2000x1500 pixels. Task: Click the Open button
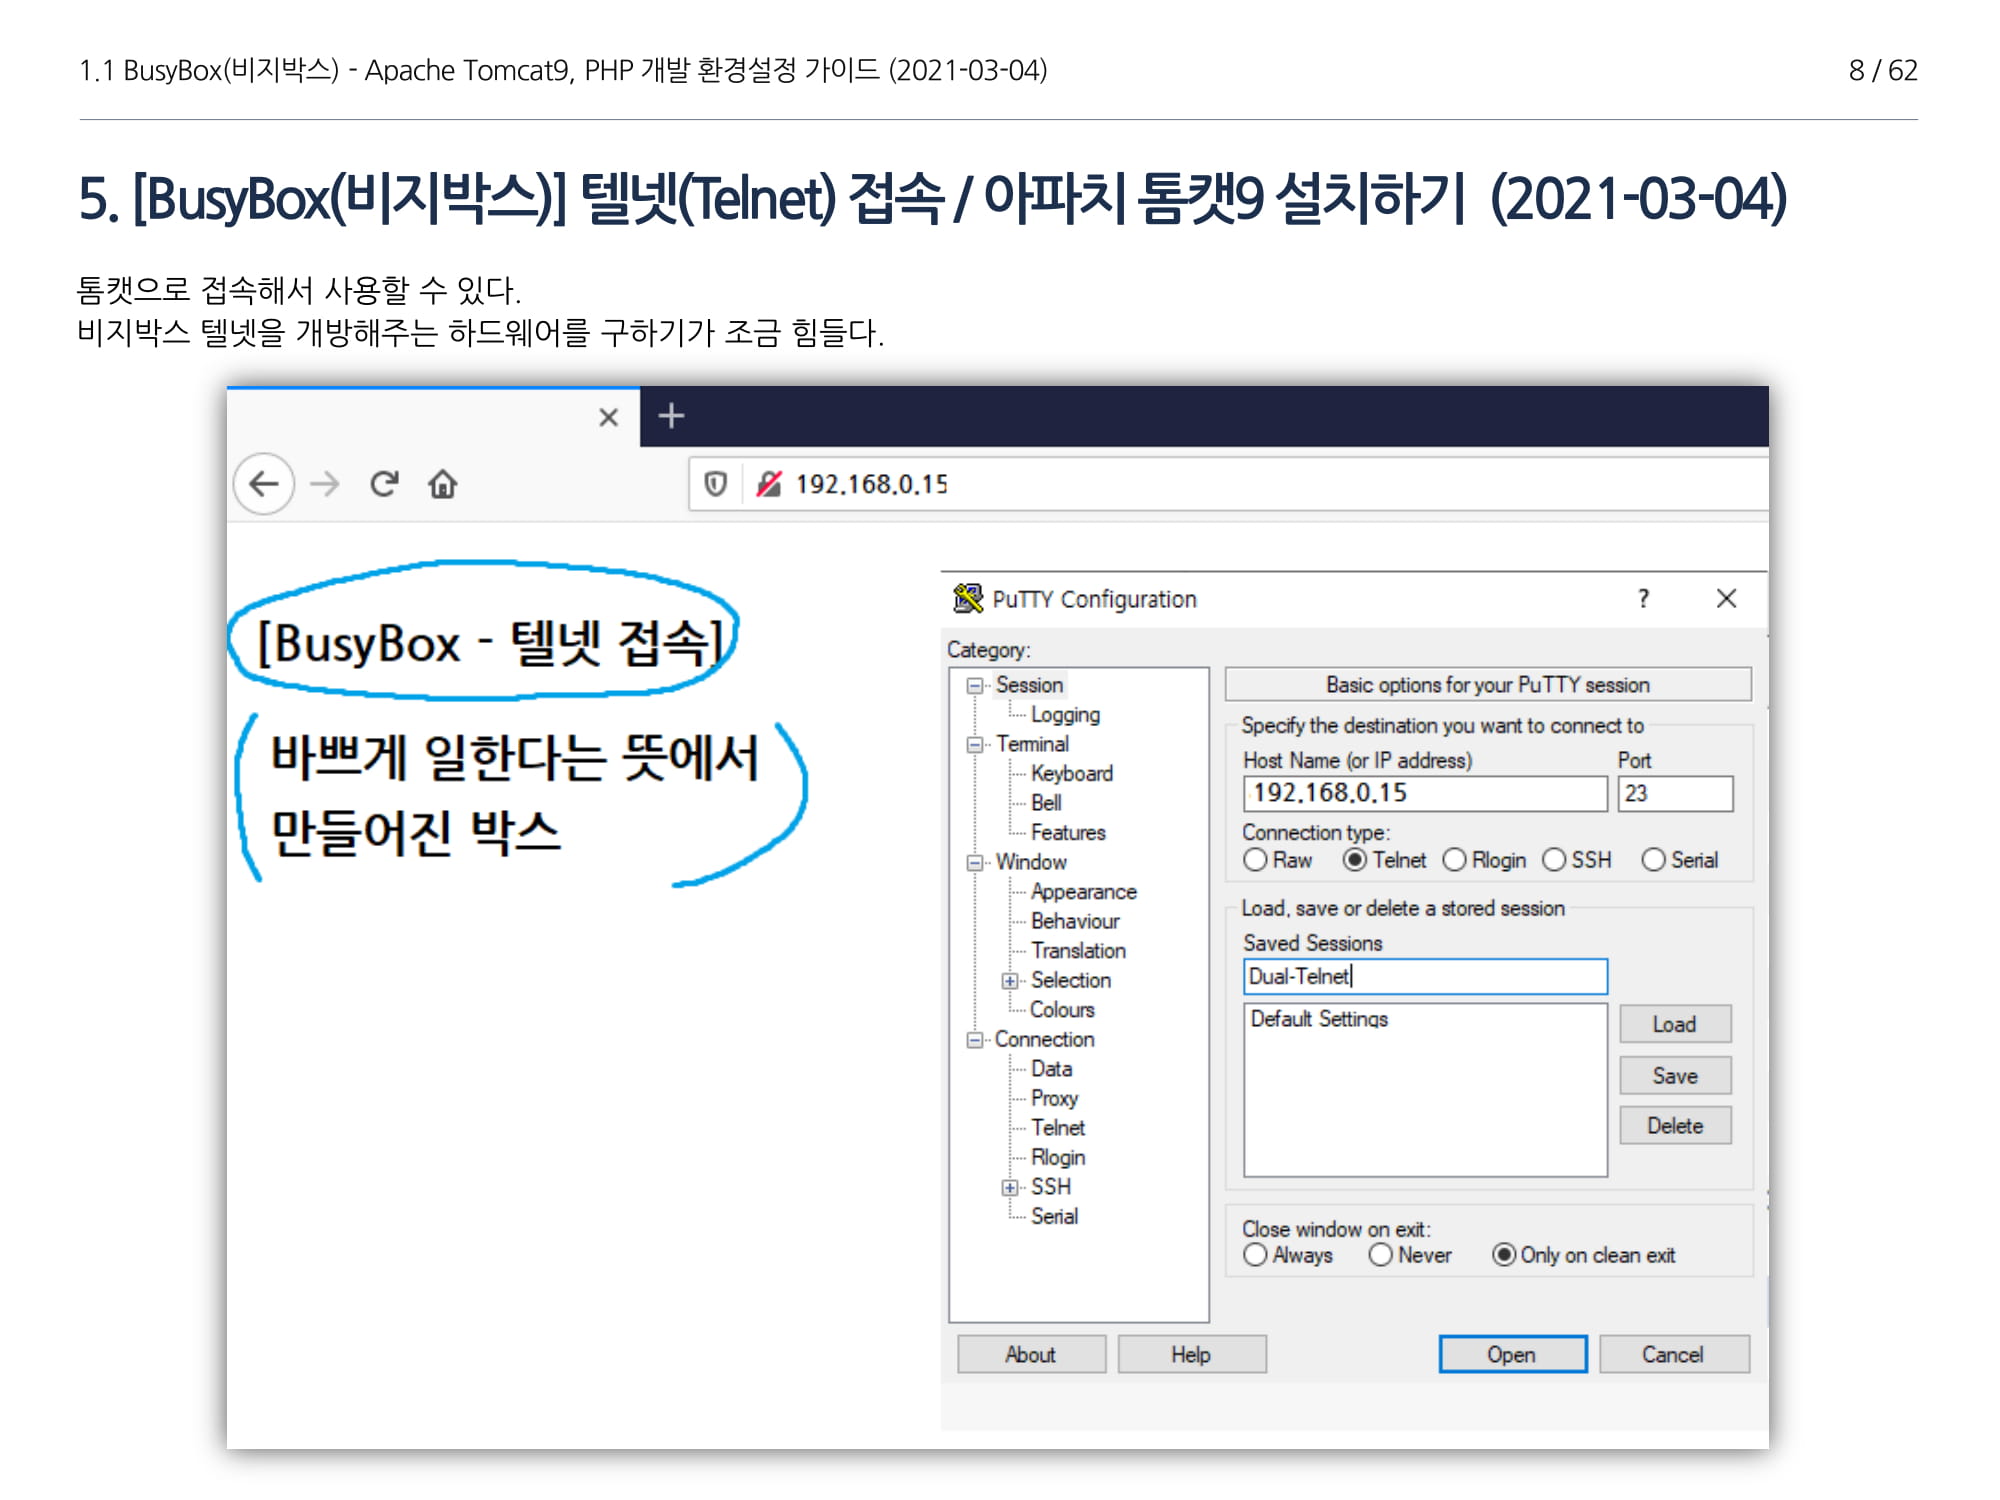[1512, 1354]
